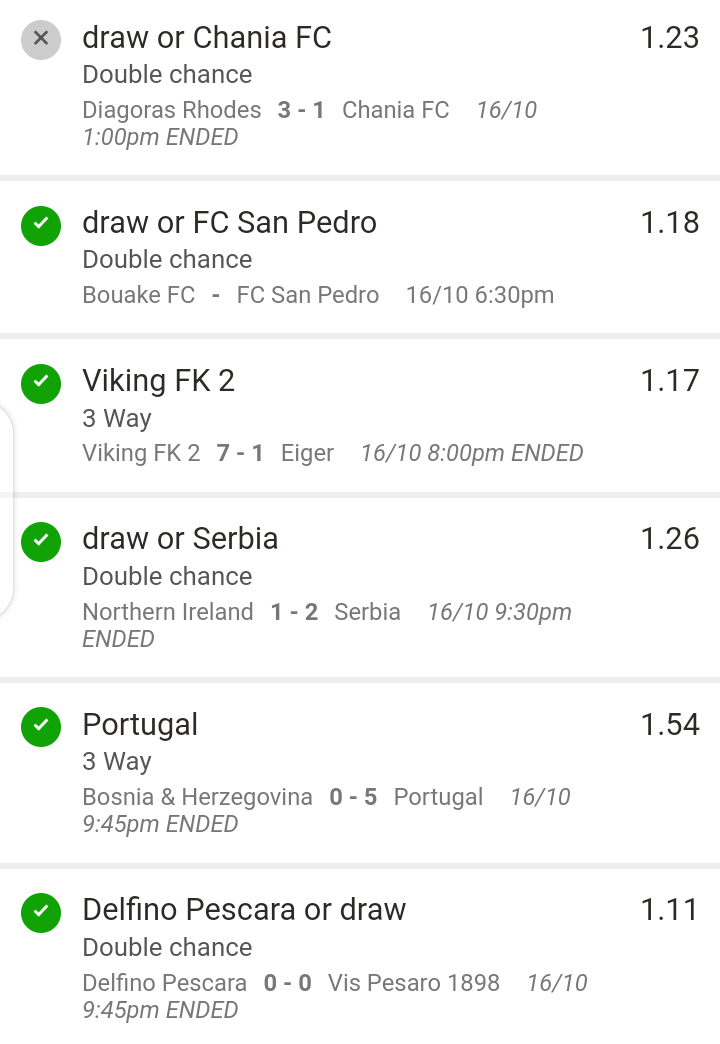Open the 'draw or Chania FC' selection
Viewport: 720px width, 1044px height.
[x=206, y=38]
